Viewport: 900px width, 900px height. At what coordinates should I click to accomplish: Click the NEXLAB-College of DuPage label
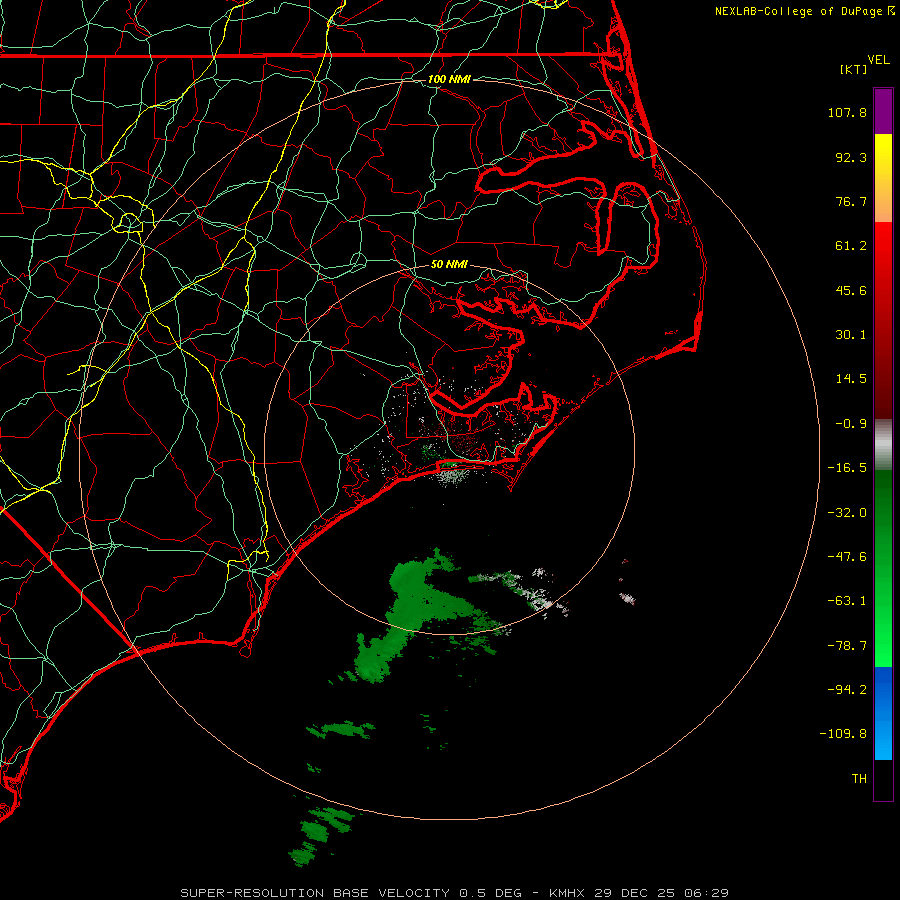[798, 11]
